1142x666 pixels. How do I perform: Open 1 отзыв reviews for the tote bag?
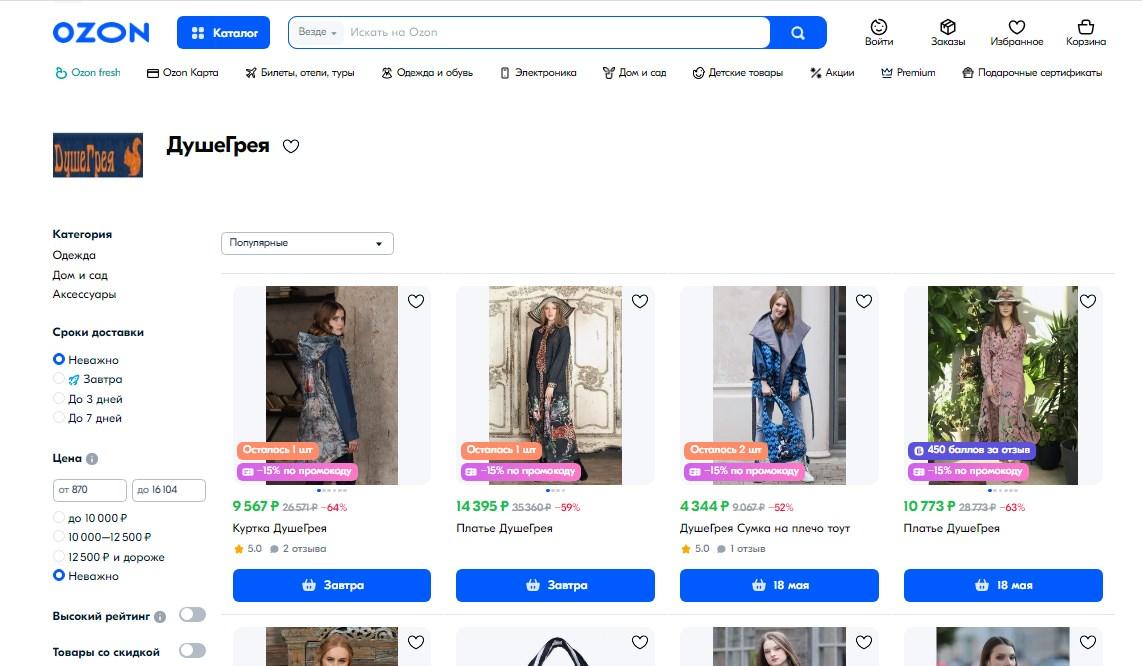pos(741,549)
